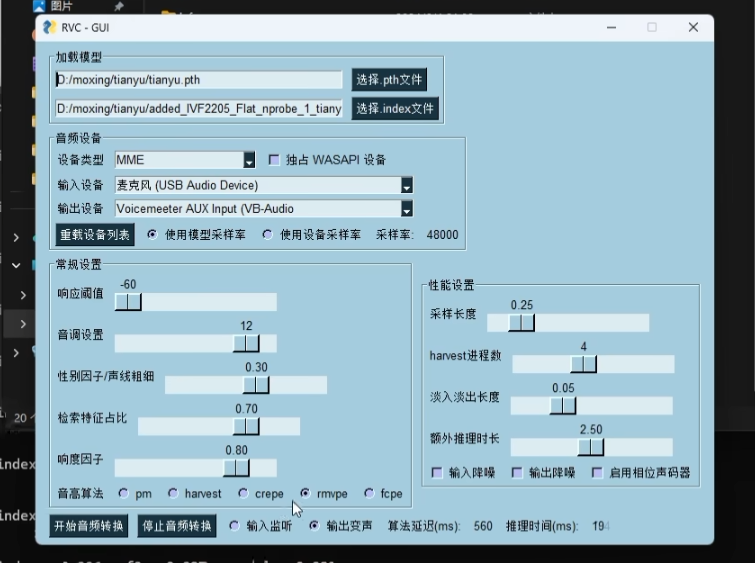755x563 pixels.
Task: Select 使用模型采样率 radio option
Action: click(x=152, y=235)
